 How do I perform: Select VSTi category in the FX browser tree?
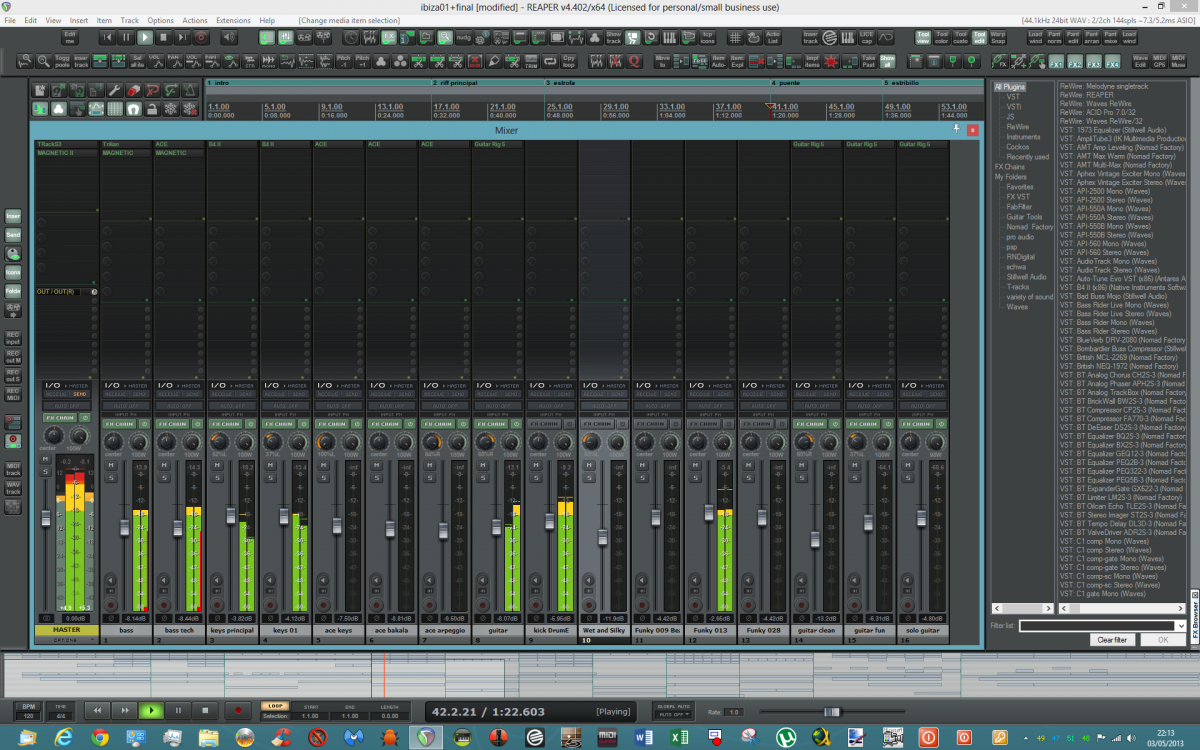1014,107
